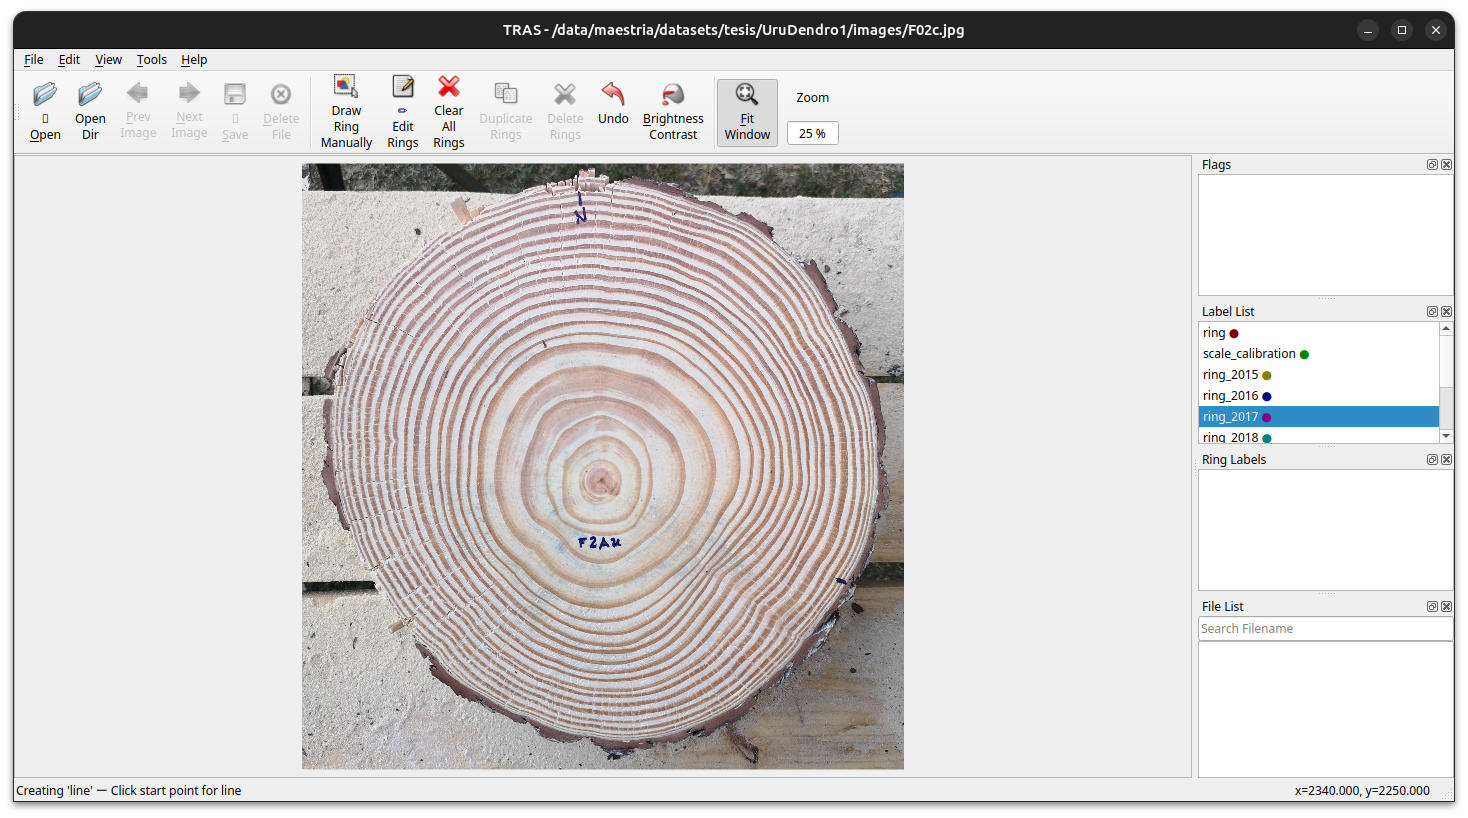Undock the Label List panel
The image size is (1468, 818).
1432,311
